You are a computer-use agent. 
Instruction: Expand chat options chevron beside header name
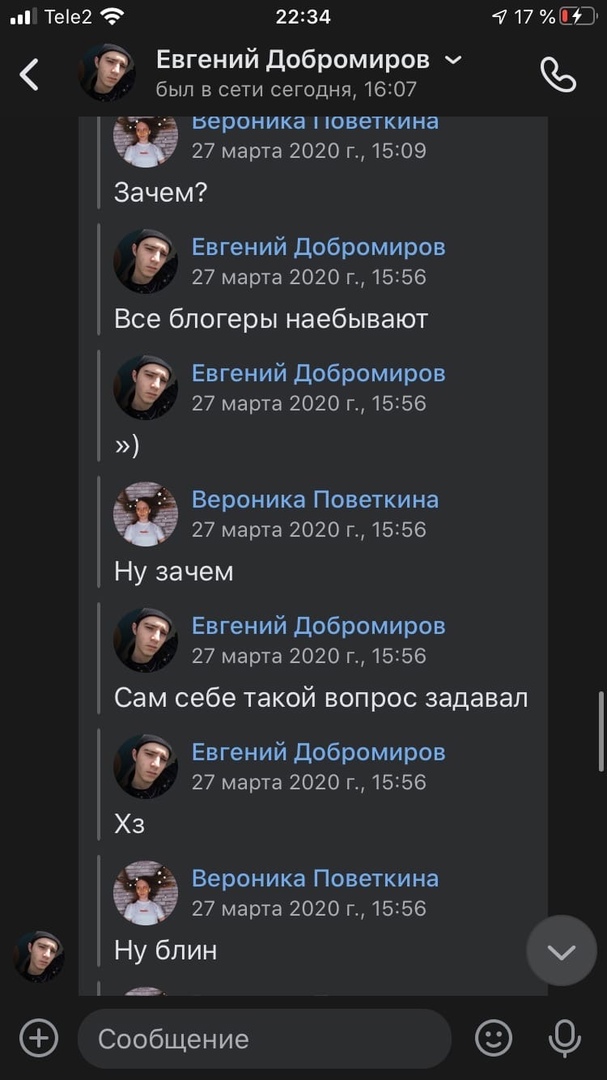(453, 61)
